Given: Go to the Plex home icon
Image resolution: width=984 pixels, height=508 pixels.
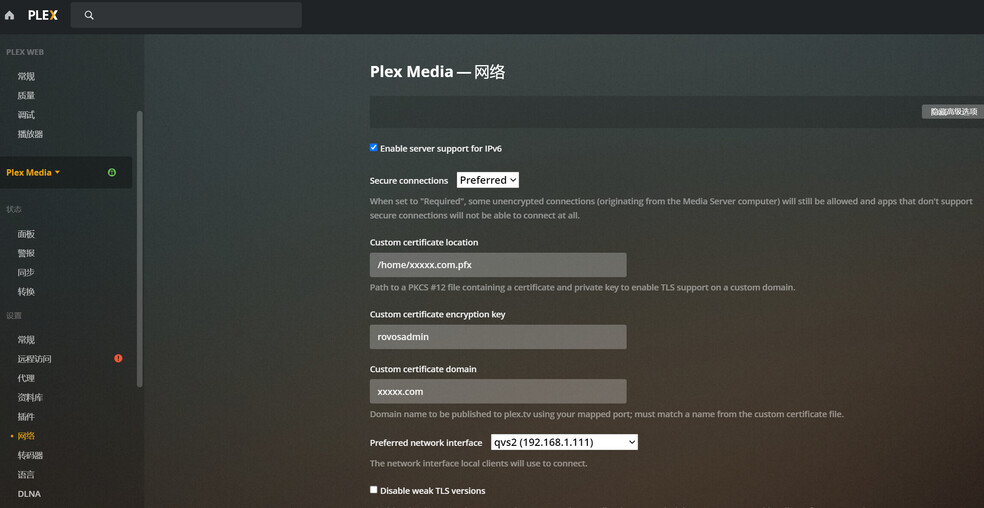Looking at the screenshot, I should coord(9,15).
